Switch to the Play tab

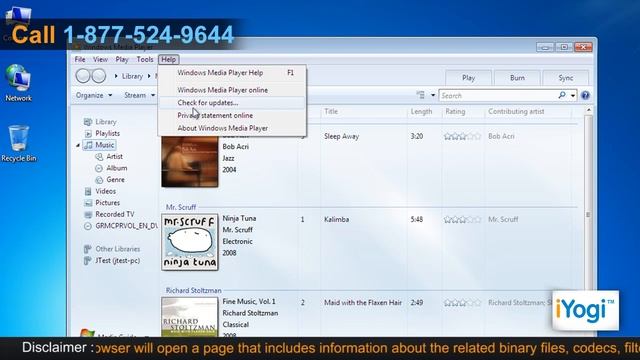tap(468, 78)
